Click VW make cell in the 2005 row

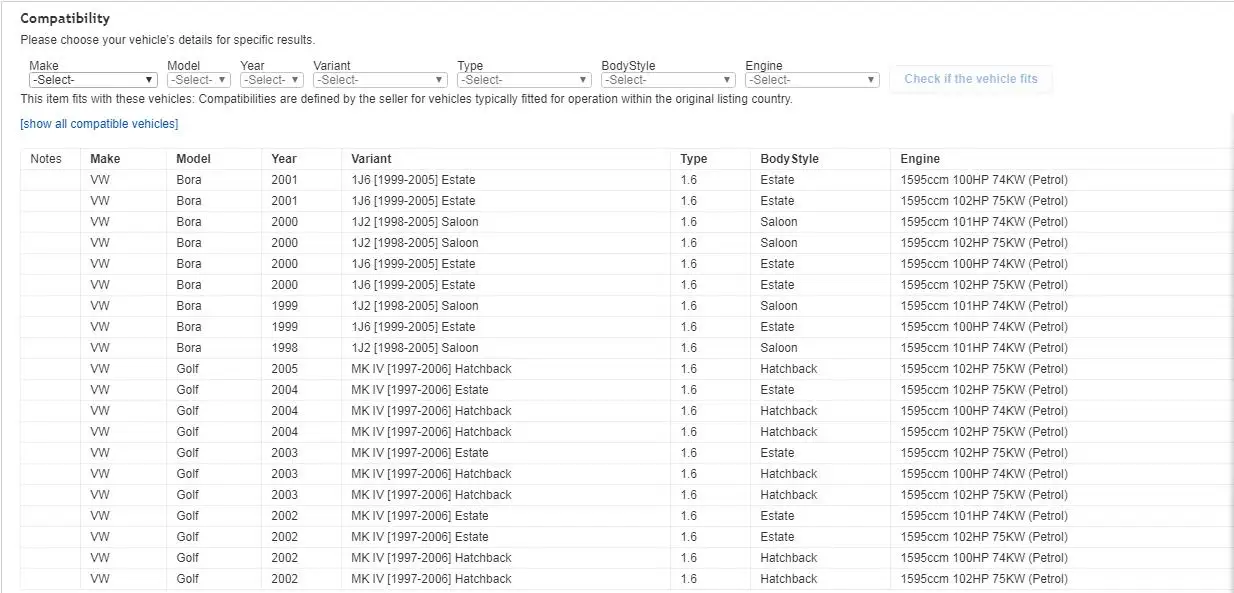pos(125,369)
